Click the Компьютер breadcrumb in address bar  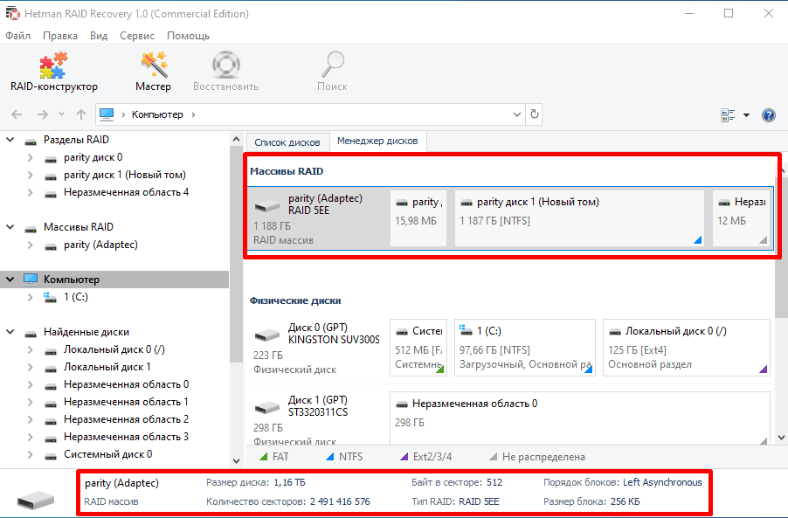[x=157, y=115]
